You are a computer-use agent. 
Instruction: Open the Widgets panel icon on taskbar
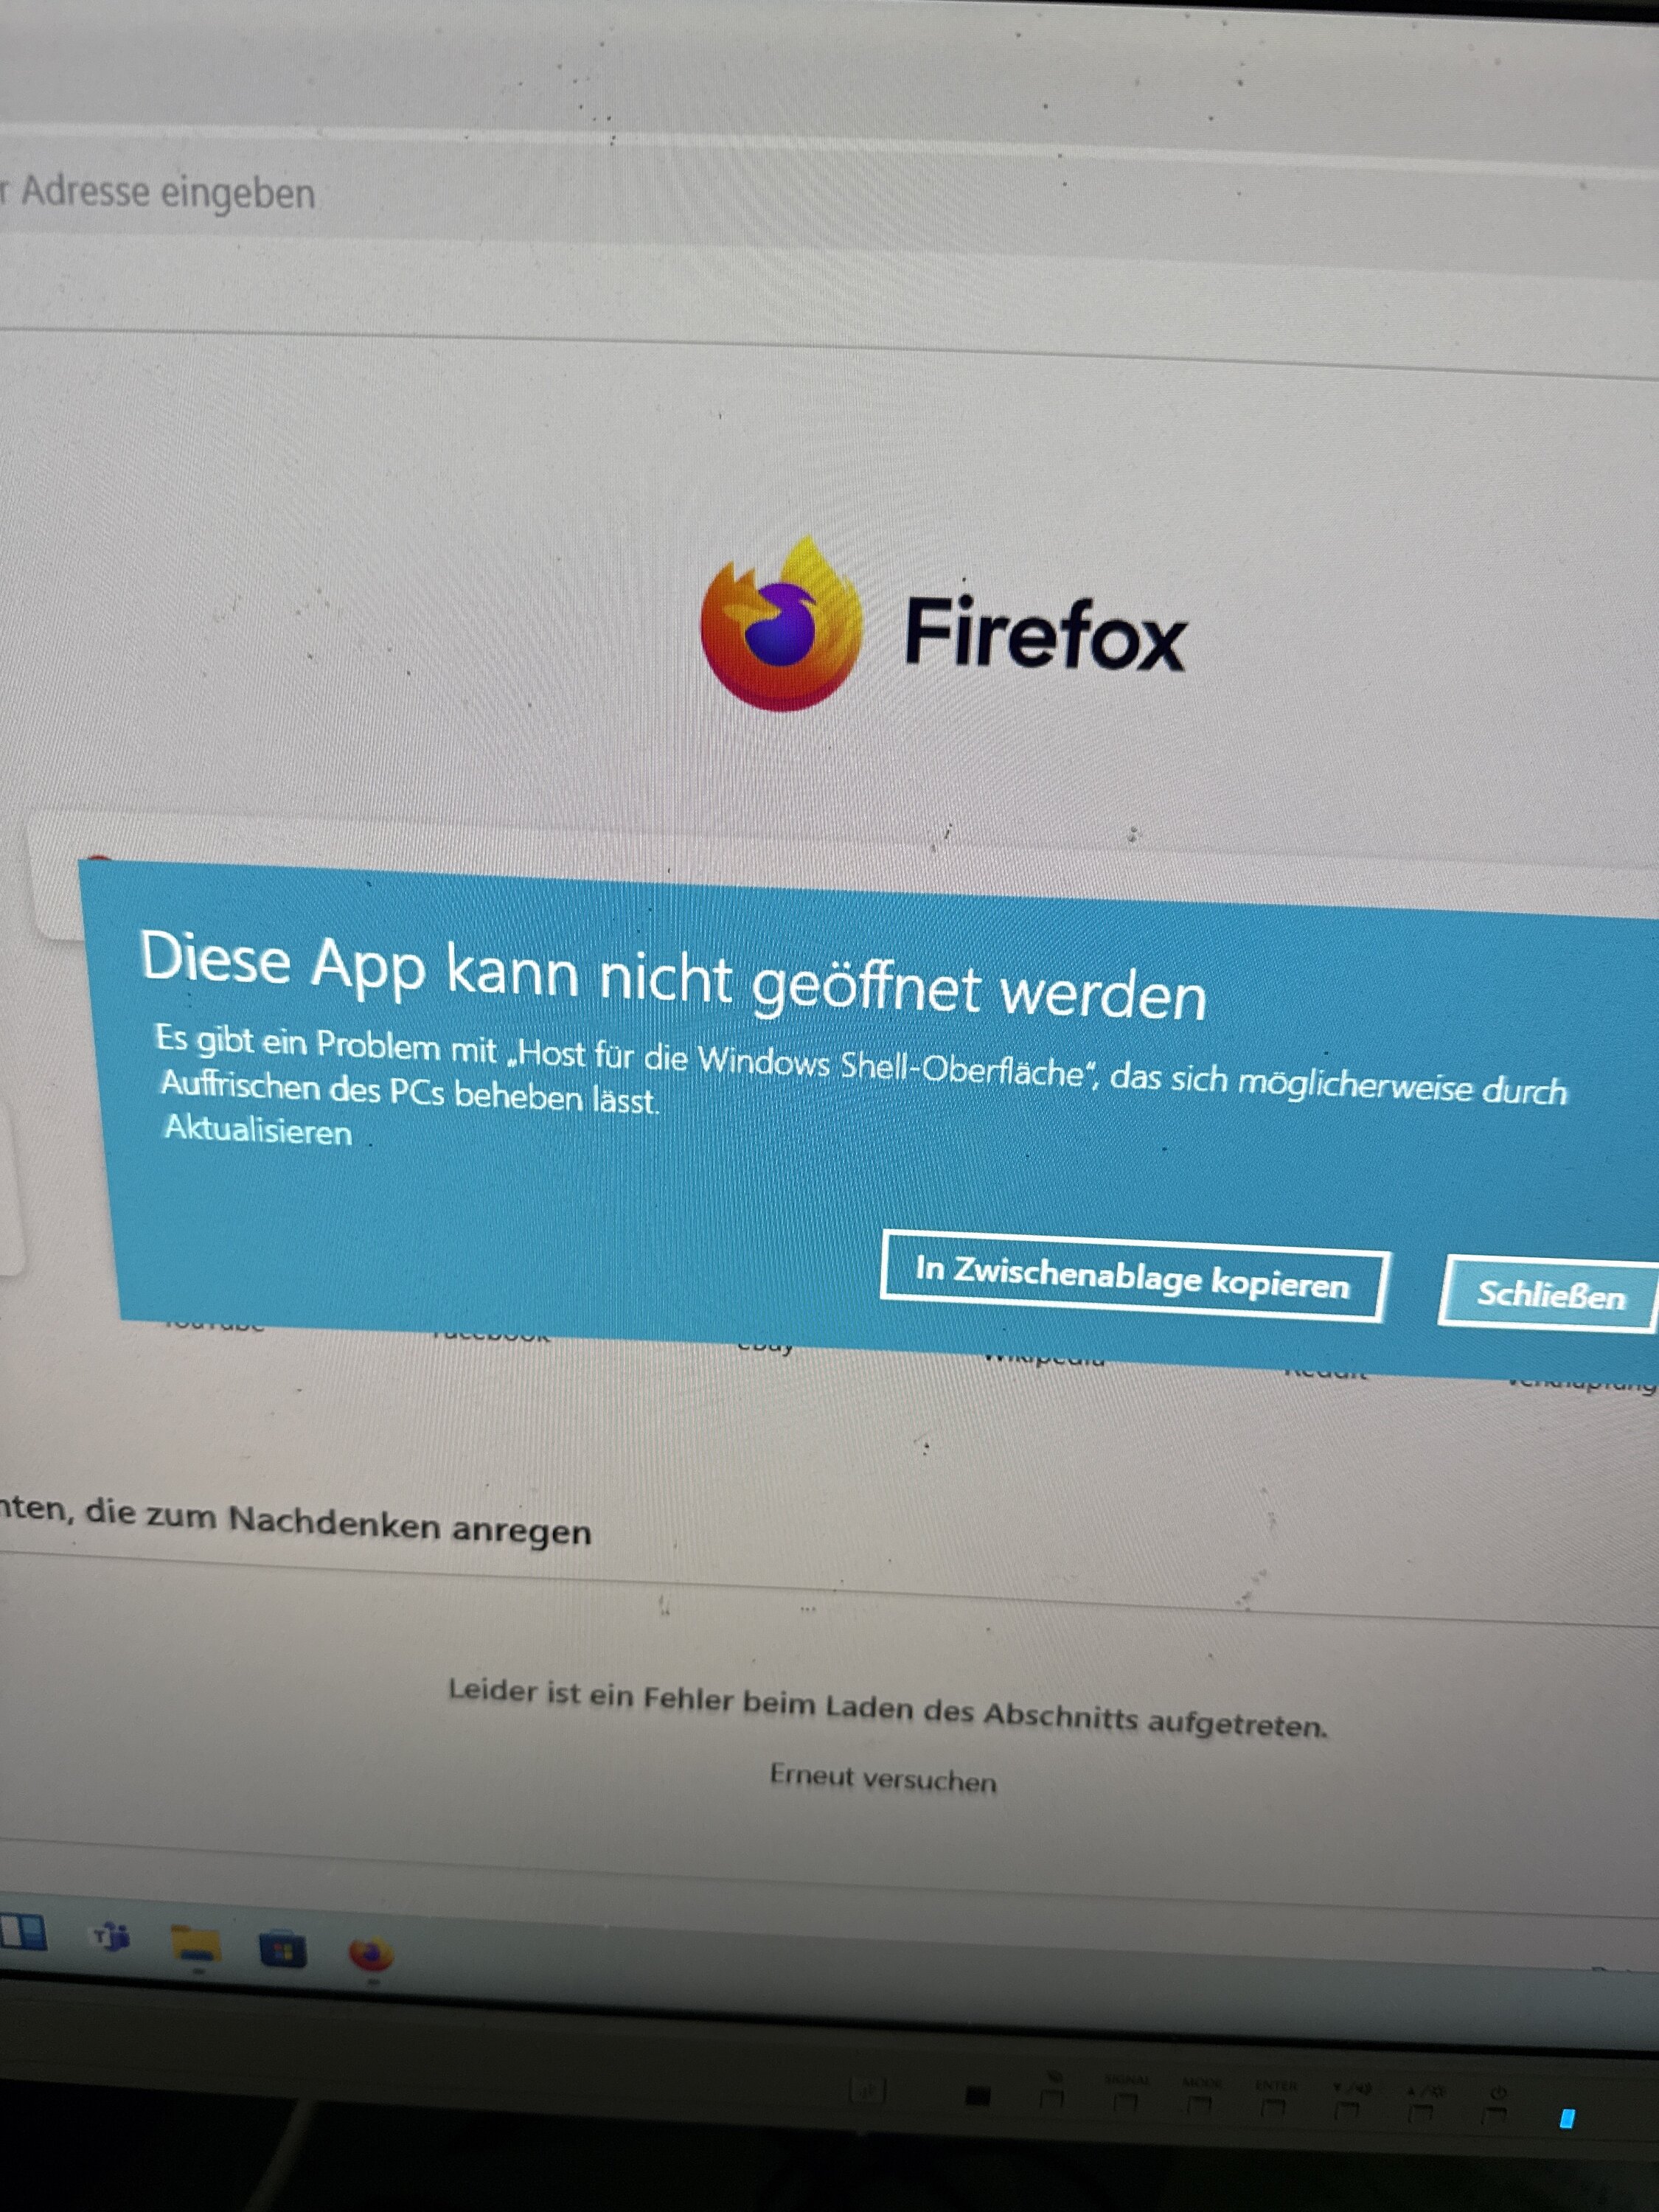click(23, 1931)
